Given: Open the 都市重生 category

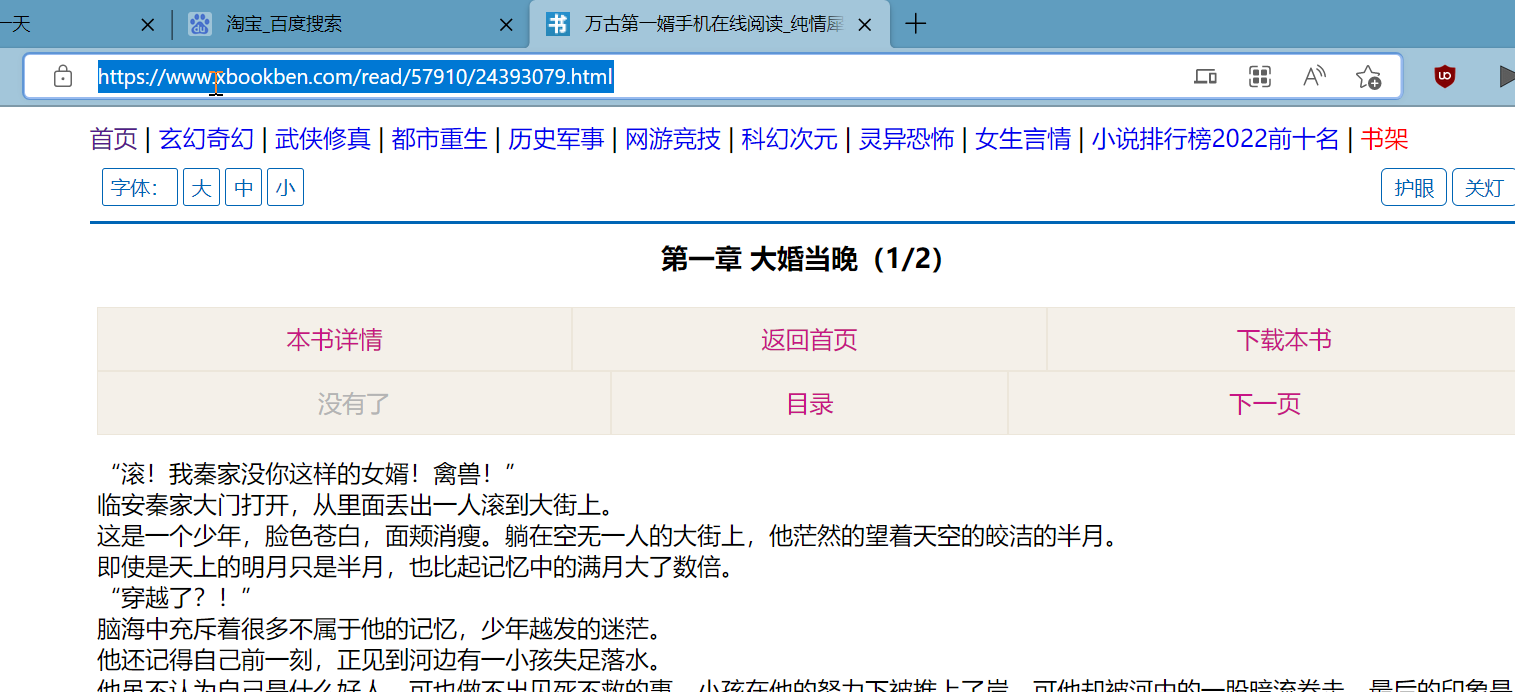Looking at the screenshot, I should click(439, 139).
